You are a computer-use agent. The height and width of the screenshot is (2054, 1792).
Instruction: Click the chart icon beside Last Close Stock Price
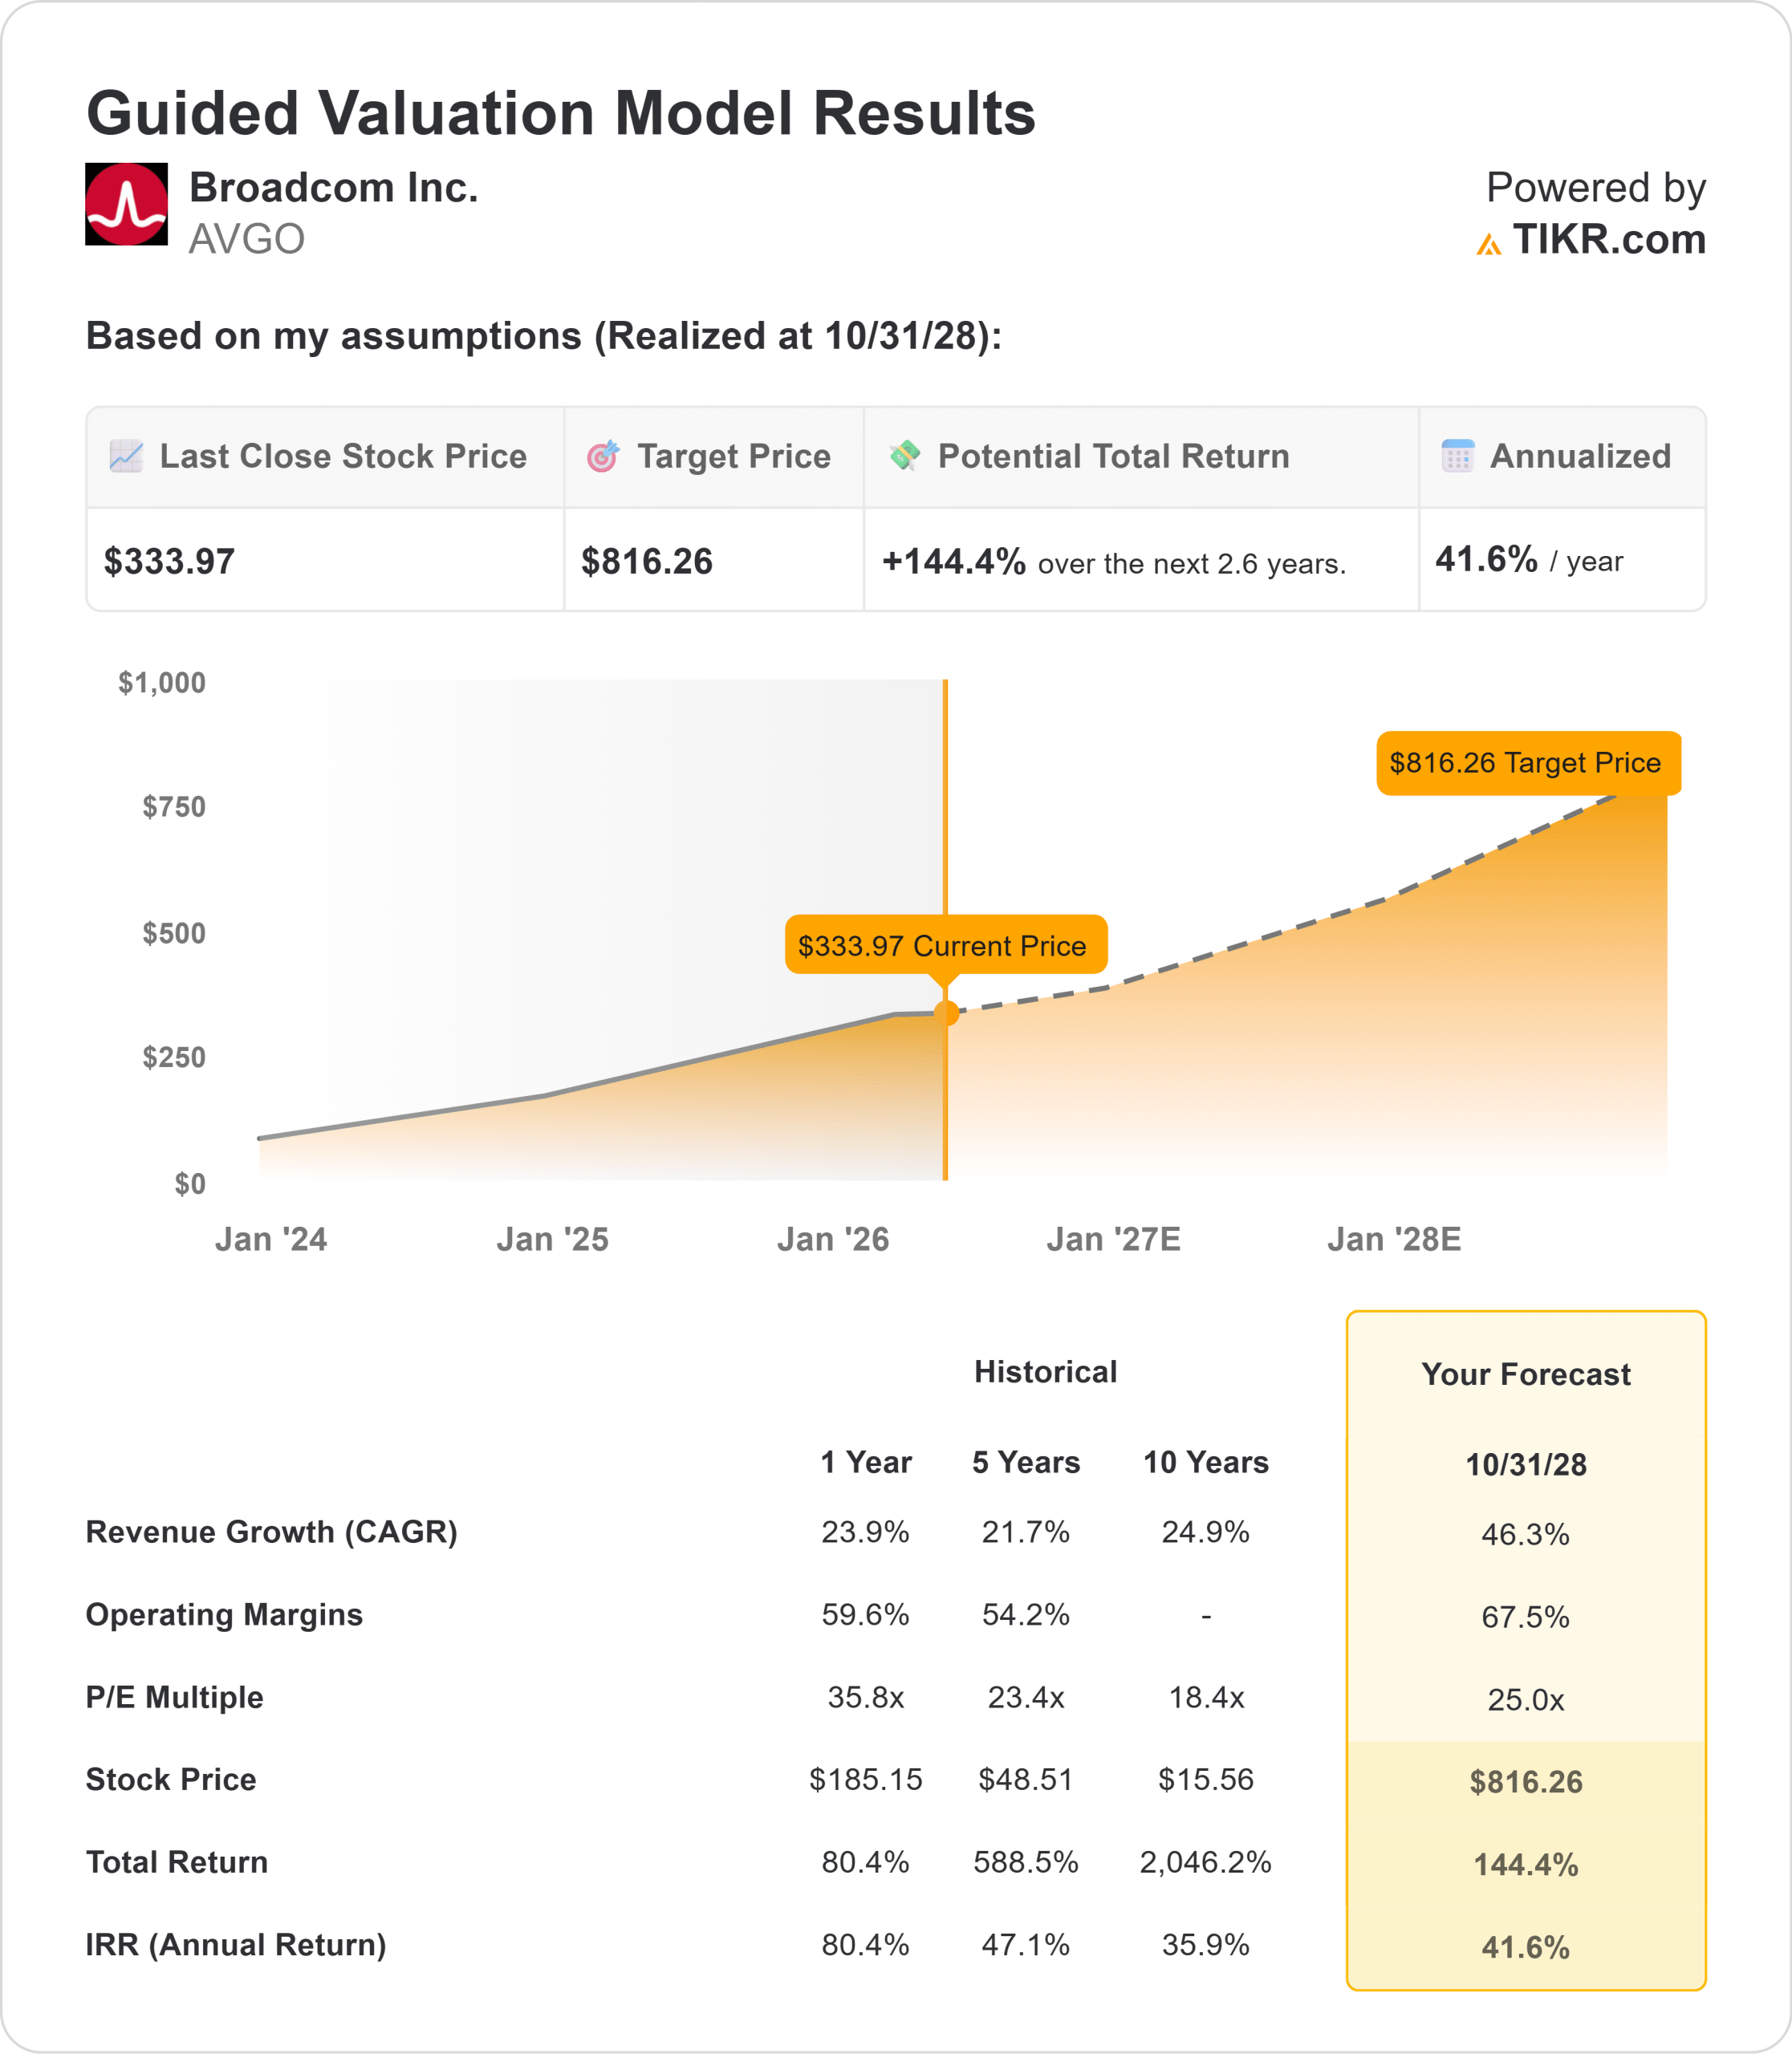tap(126, 456)
